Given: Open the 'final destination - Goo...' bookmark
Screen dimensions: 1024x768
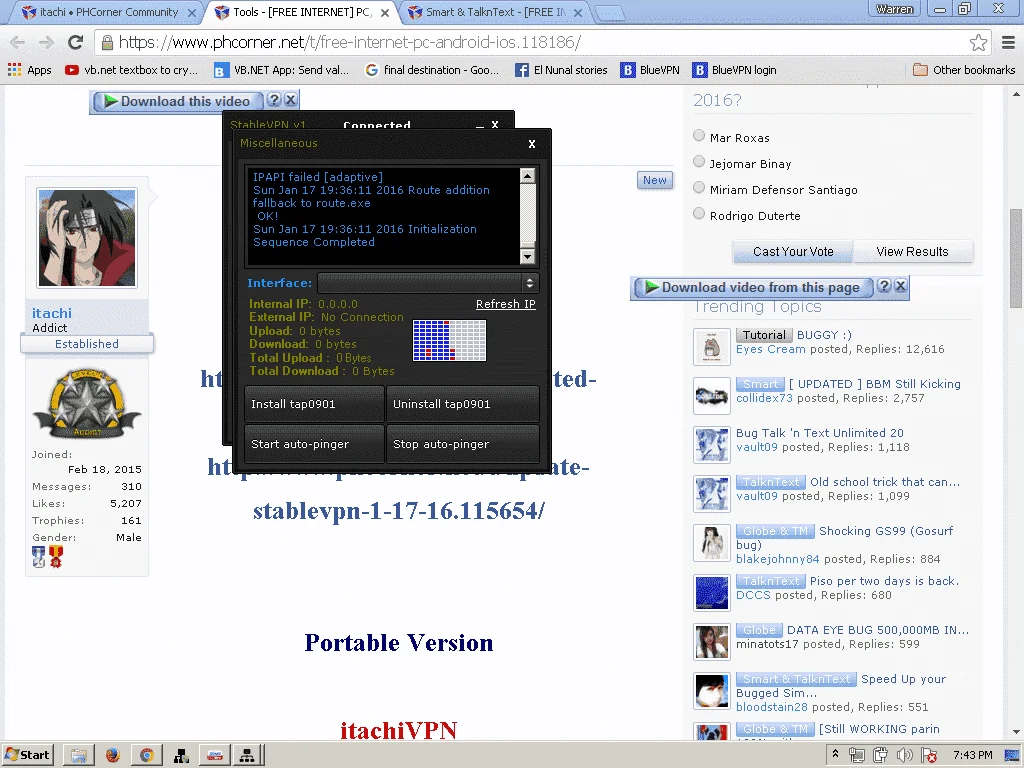Looking at the screenshot, I should (432, 70).
